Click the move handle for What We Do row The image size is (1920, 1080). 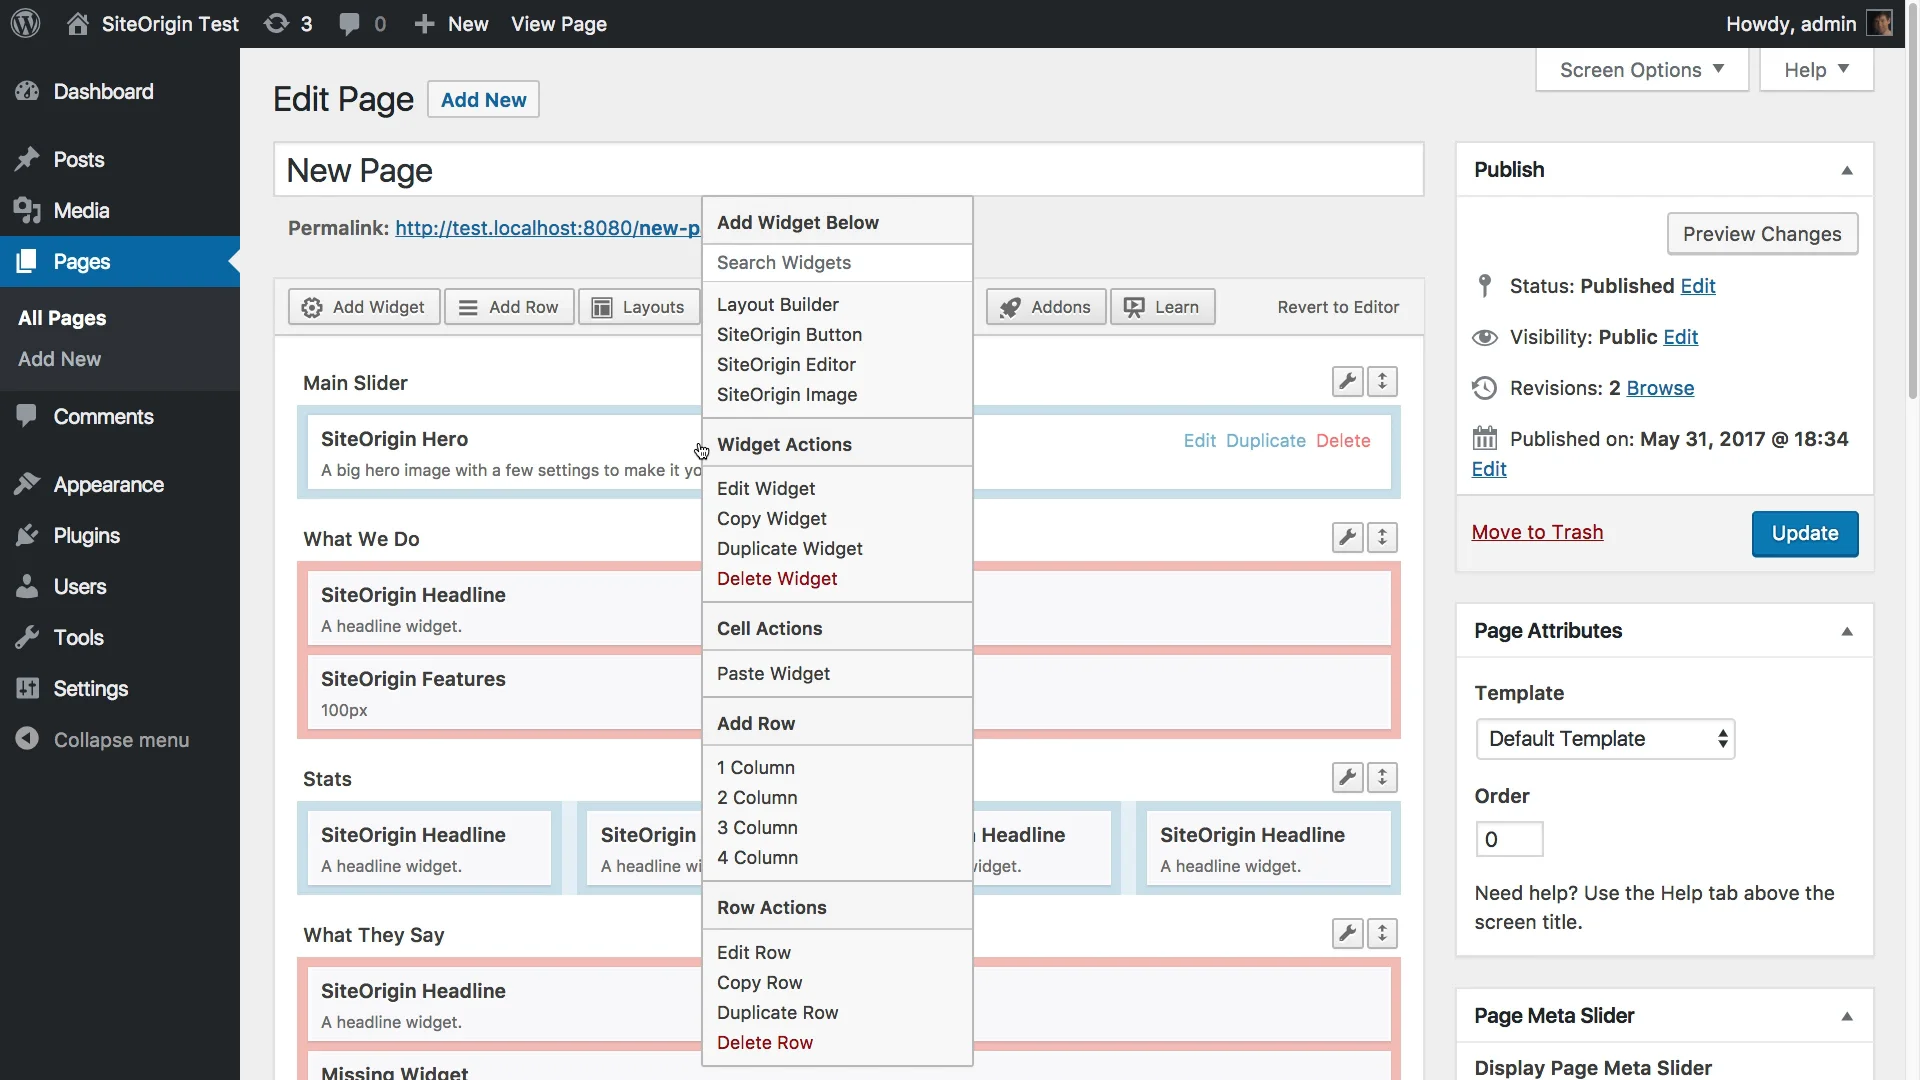coord(1382,537)
